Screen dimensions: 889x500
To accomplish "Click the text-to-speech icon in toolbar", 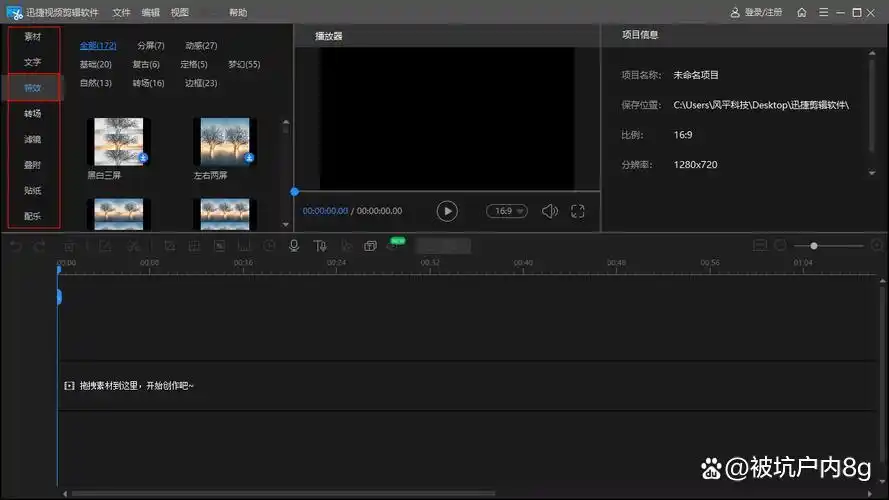I will pyautogui.click(x=320, y=246).
